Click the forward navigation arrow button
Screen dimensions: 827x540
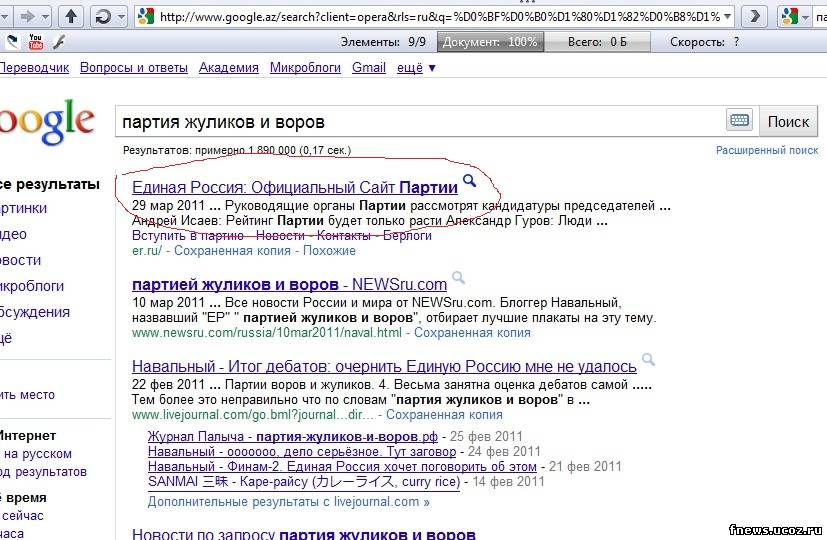tap(27, 17)
